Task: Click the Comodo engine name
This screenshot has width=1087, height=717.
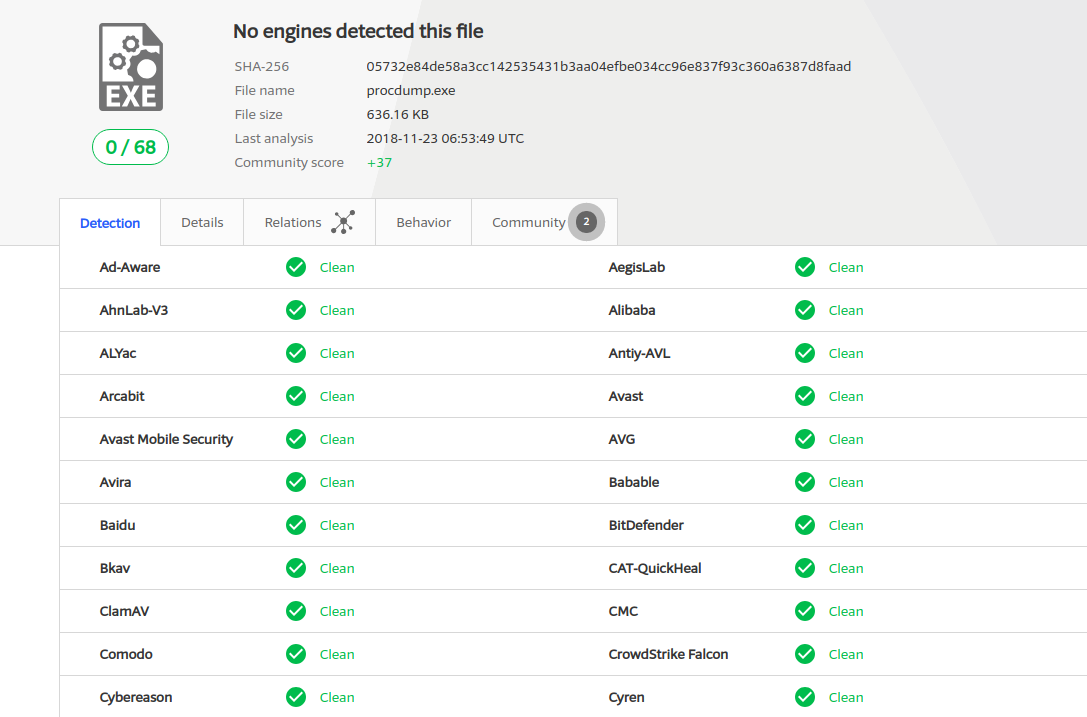Action: tap(126, 654)
